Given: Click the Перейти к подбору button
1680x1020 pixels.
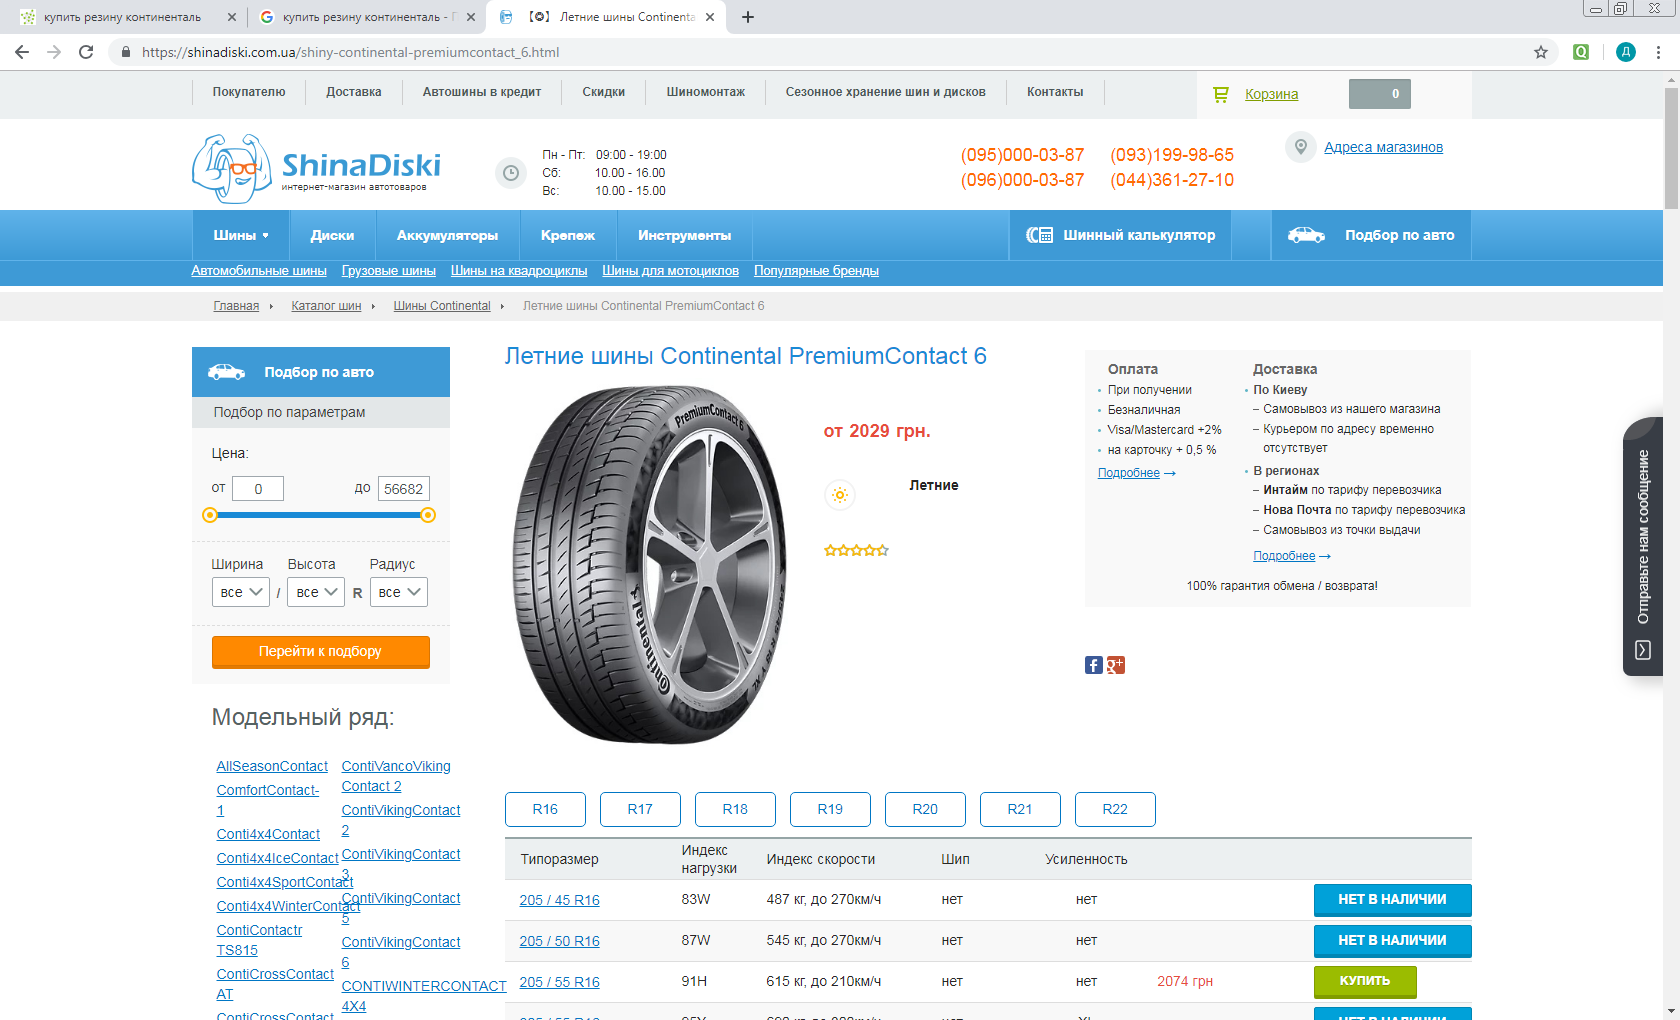Looking at the screenshot, I should pos(321,651).
